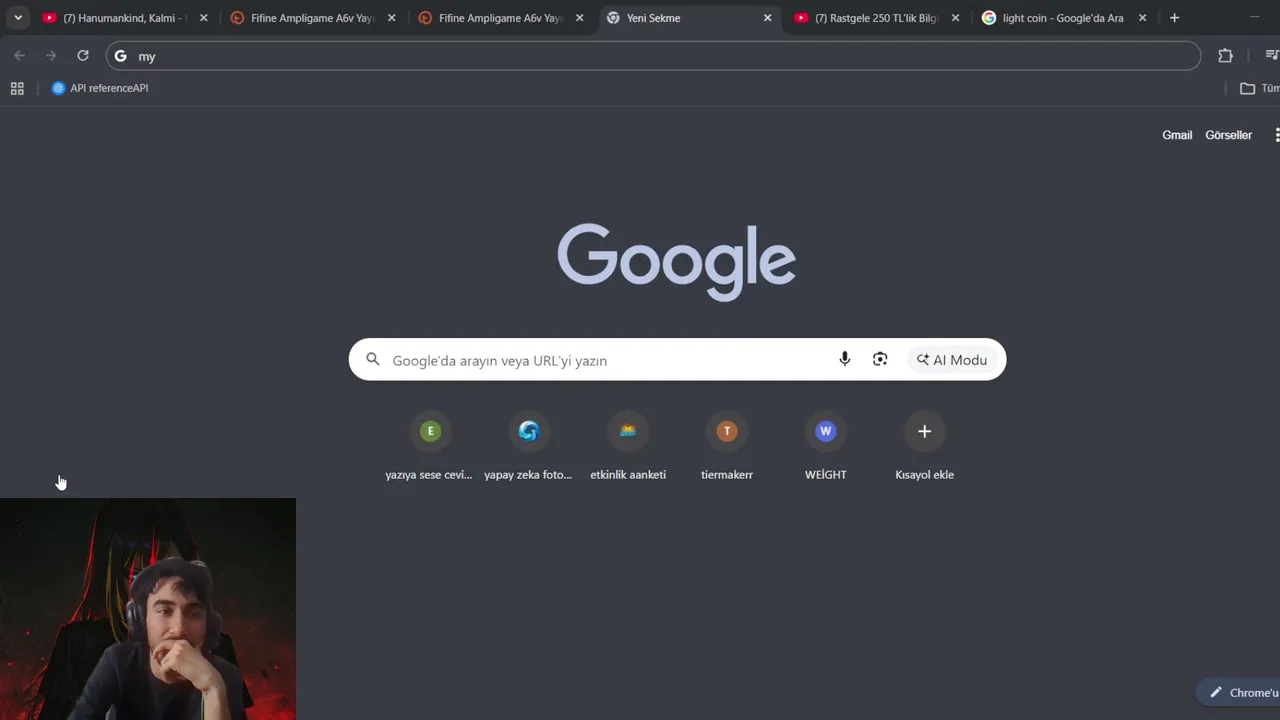
Task: Close the Rastgele 250 TL'lik tab
Action: [x=955, y=18]
